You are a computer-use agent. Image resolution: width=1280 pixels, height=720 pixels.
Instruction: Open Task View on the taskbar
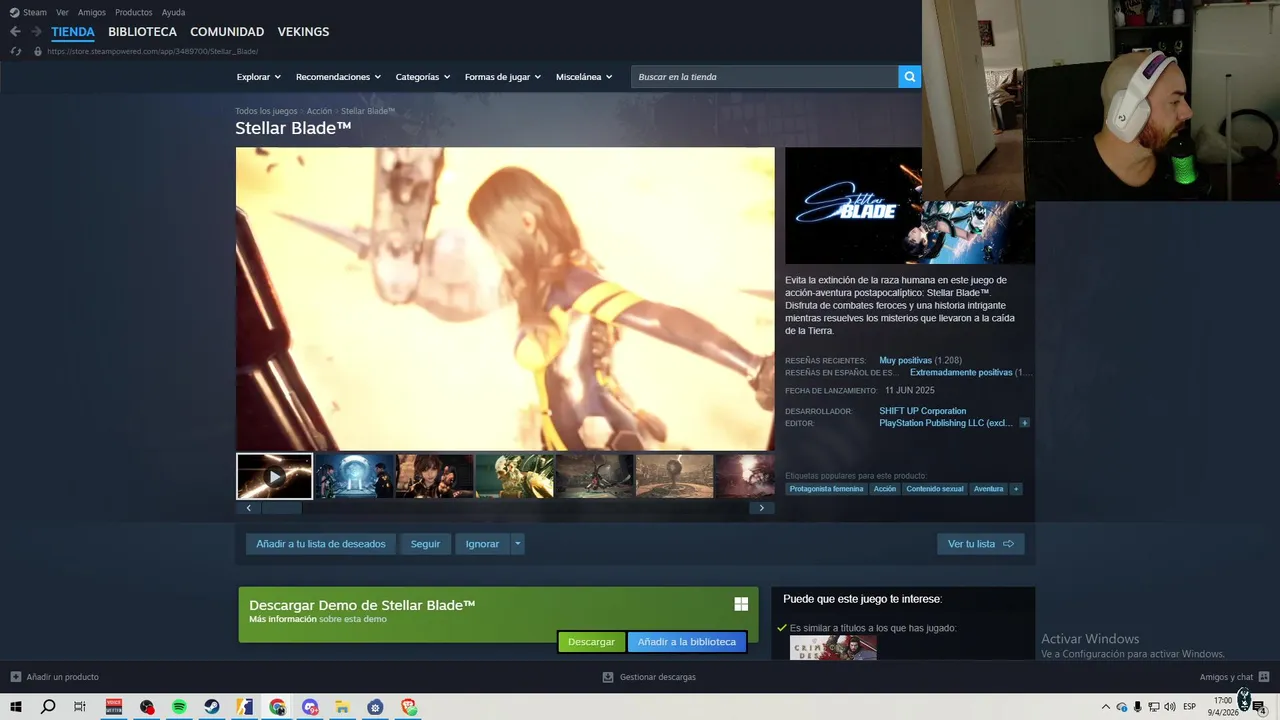coord(80,707)
